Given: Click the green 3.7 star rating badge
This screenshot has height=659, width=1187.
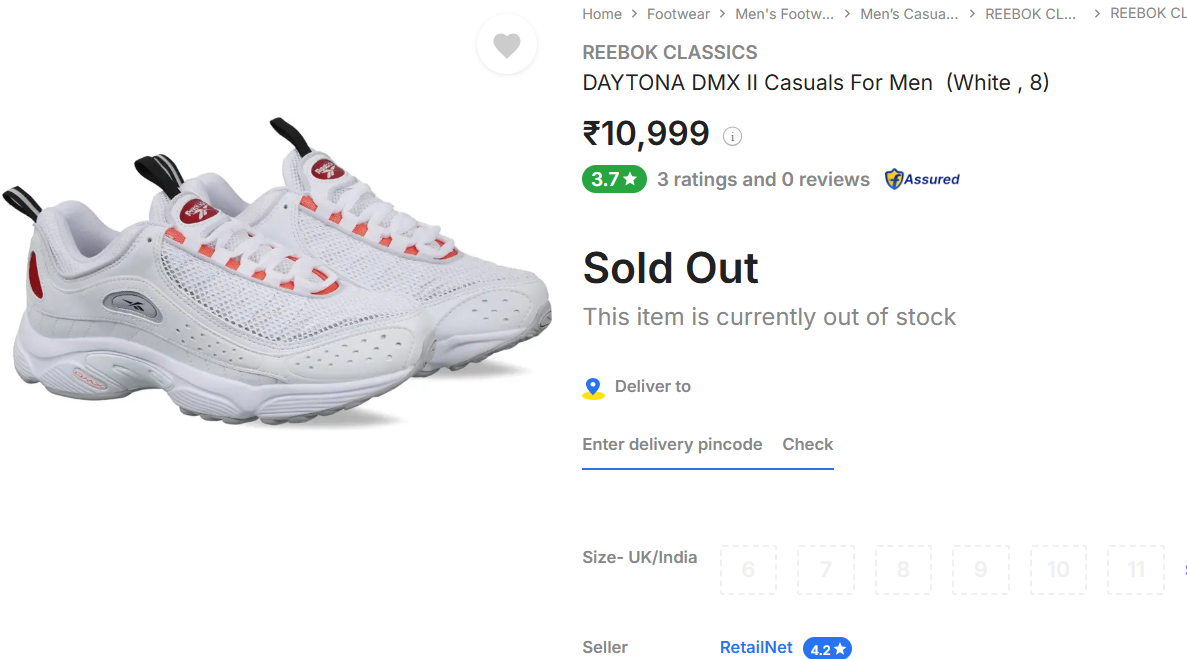Looking at the screenshot, I should (x=614, y=180).
